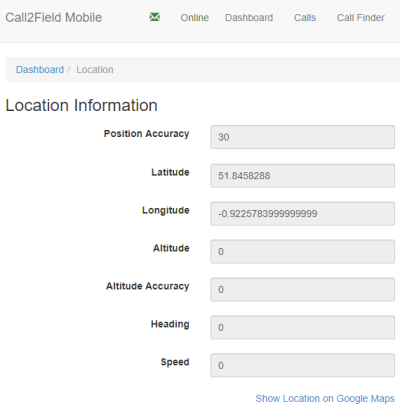Click the Speed label text

[x=175, y=362]
